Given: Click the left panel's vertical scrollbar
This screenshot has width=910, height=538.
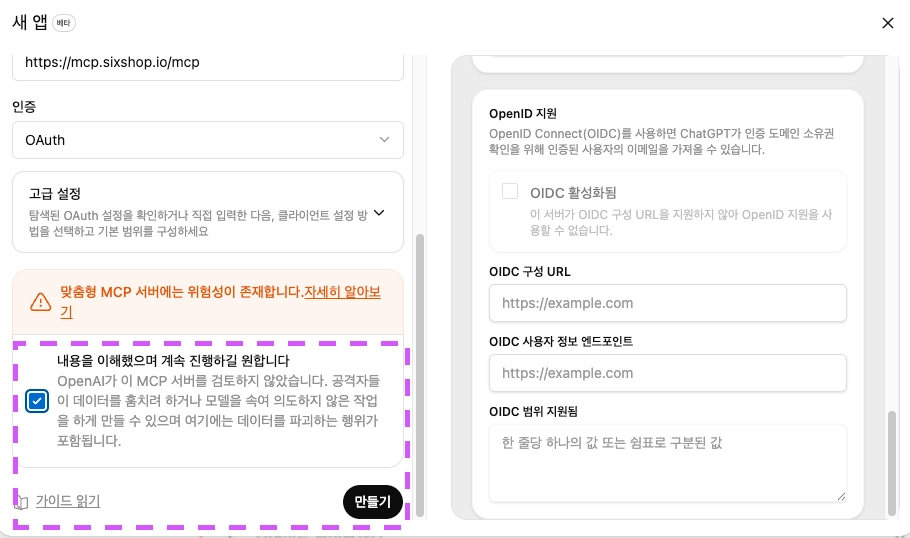Looking at the screenshot, I should click(420, 374).
